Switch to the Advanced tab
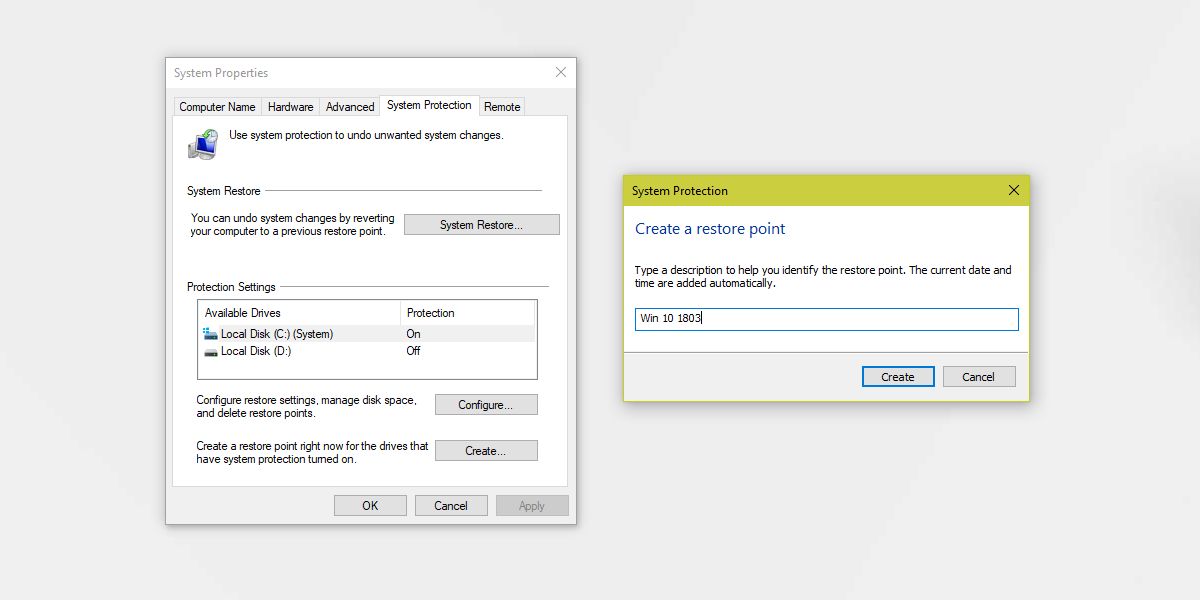The image size is (1200, 600). [x=349, y=106]
